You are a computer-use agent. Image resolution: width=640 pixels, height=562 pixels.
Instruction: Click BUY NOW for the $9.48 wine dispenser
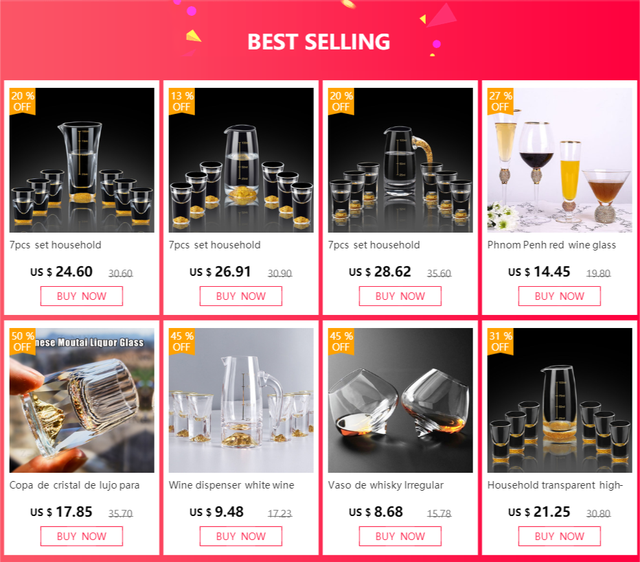(x=241, y=536)
